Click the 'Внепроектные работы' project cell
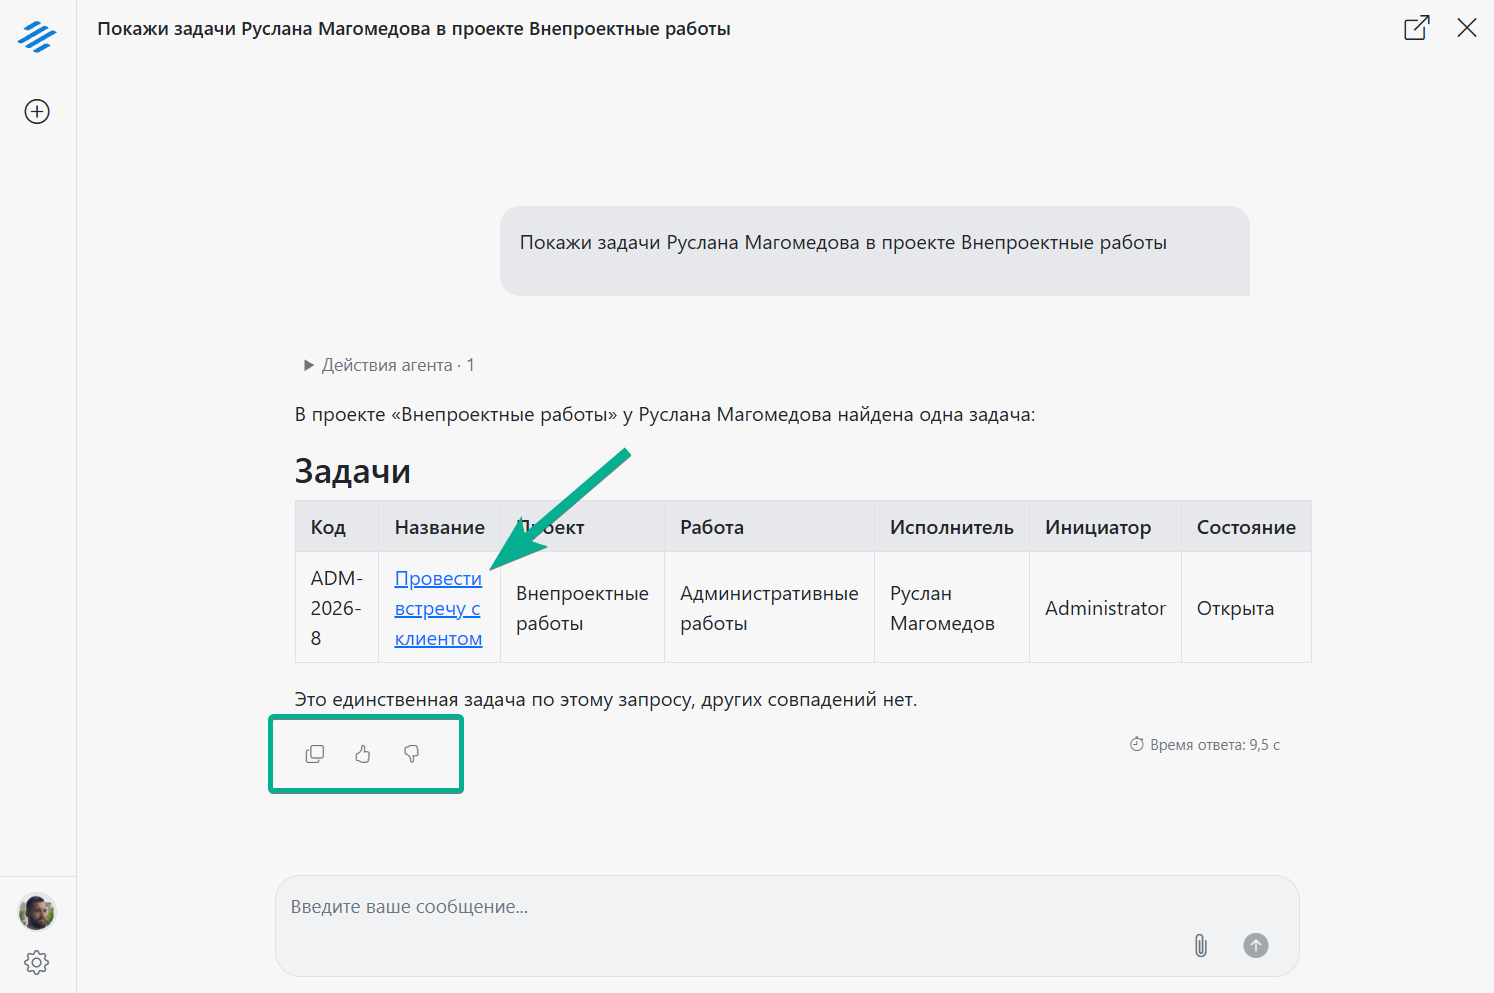 582,608
